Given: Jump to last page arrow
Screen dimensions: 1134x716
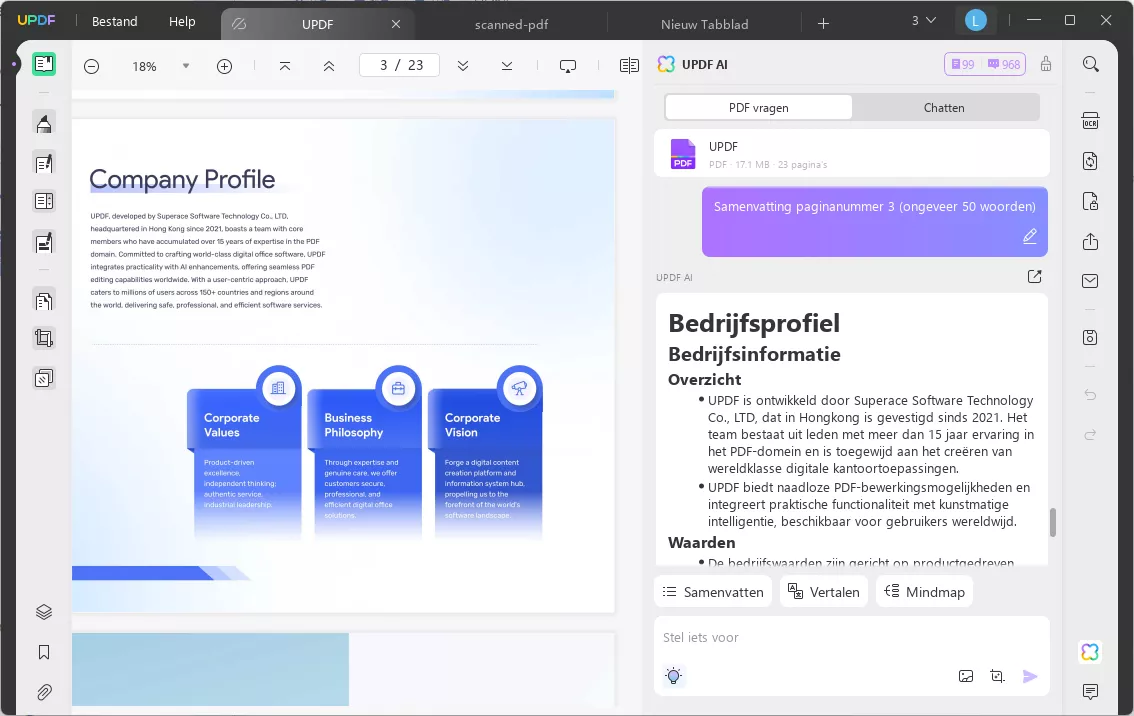Looking at the screenshot, I should (x=507, y=66).
